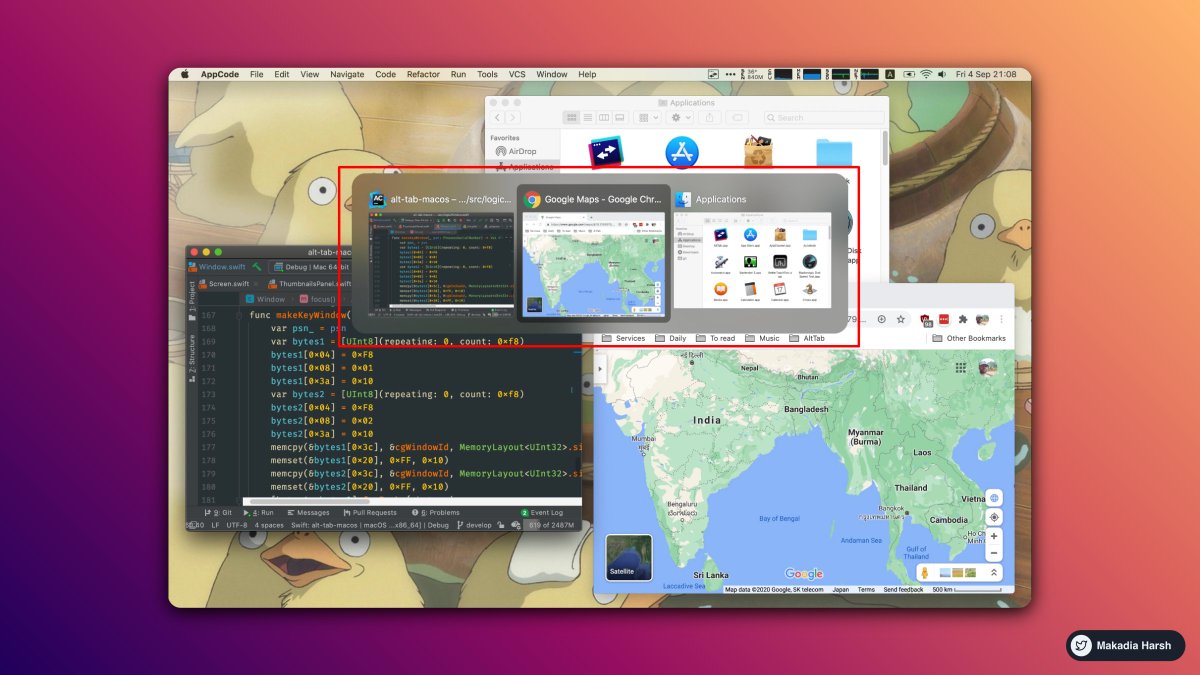
Task: Open the Music bookmark folder
Action: [761, 338]
